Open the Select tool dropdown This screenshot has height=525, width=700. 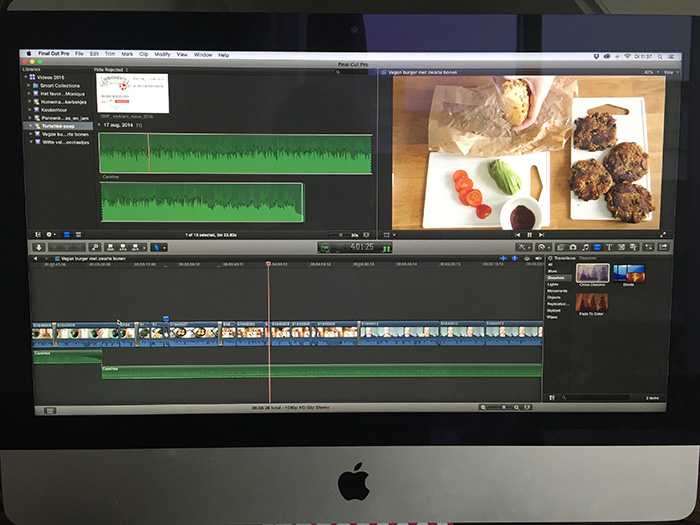point(158,247)
